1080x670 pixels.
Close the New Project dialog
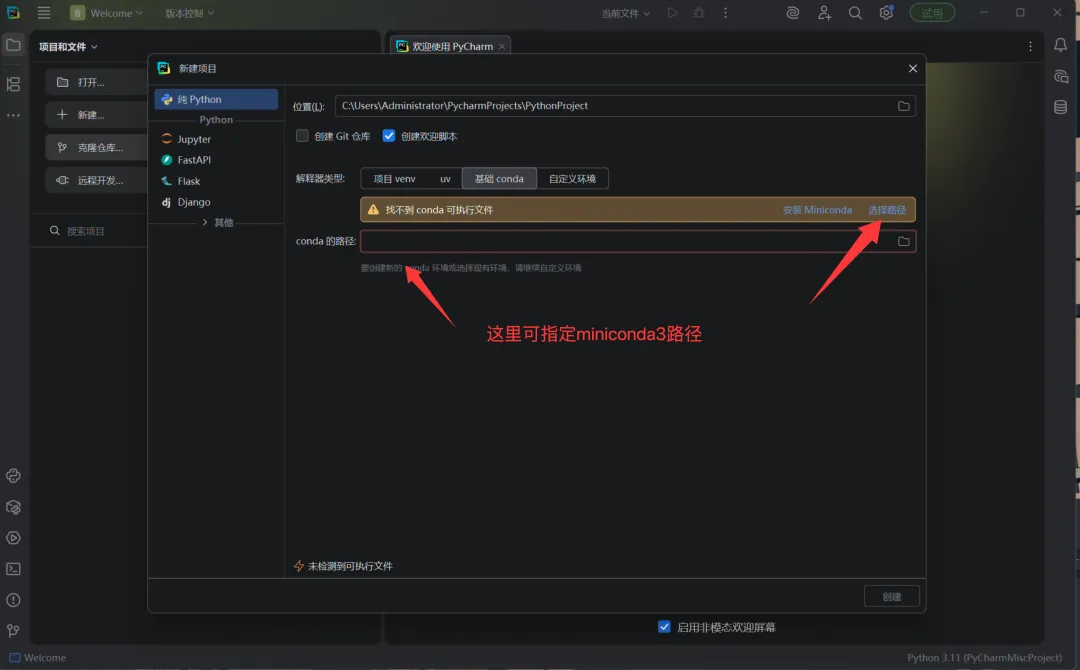click(913, 68)
